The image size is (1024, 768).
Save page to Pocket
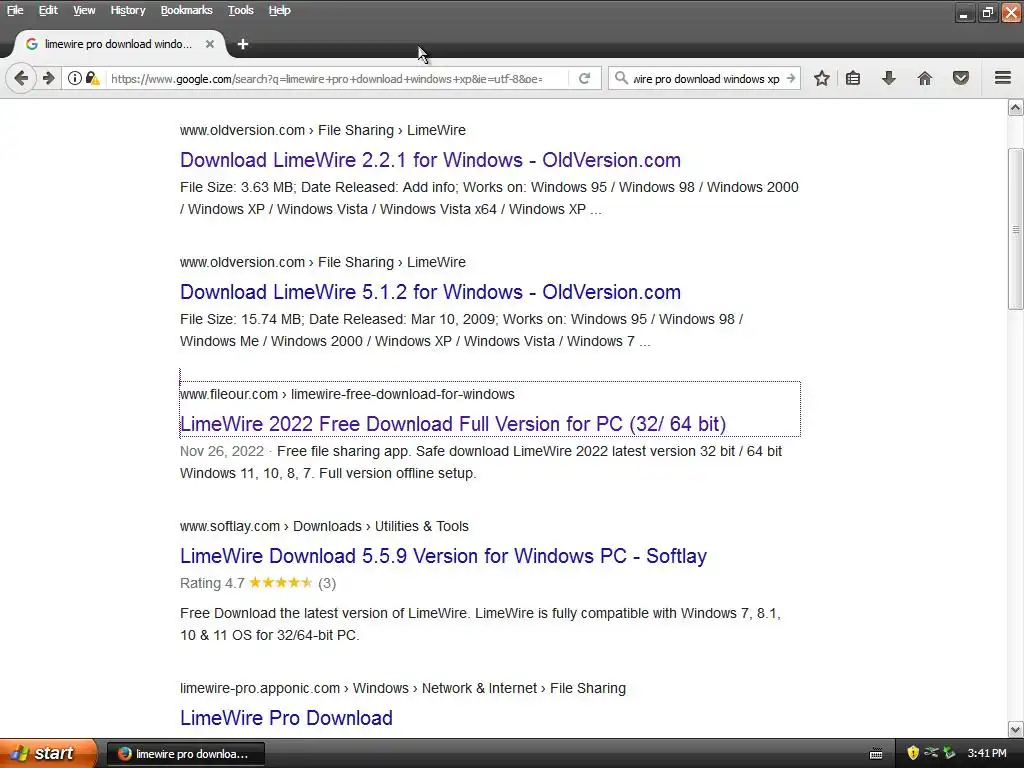[961, 78]
